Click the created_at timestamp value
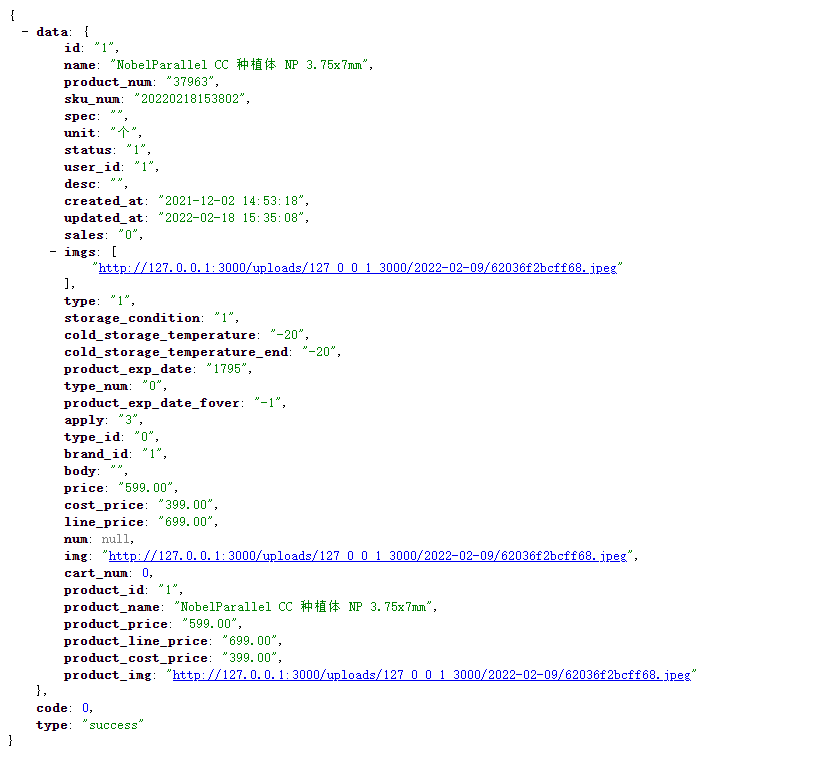 [x=232, y=201]
